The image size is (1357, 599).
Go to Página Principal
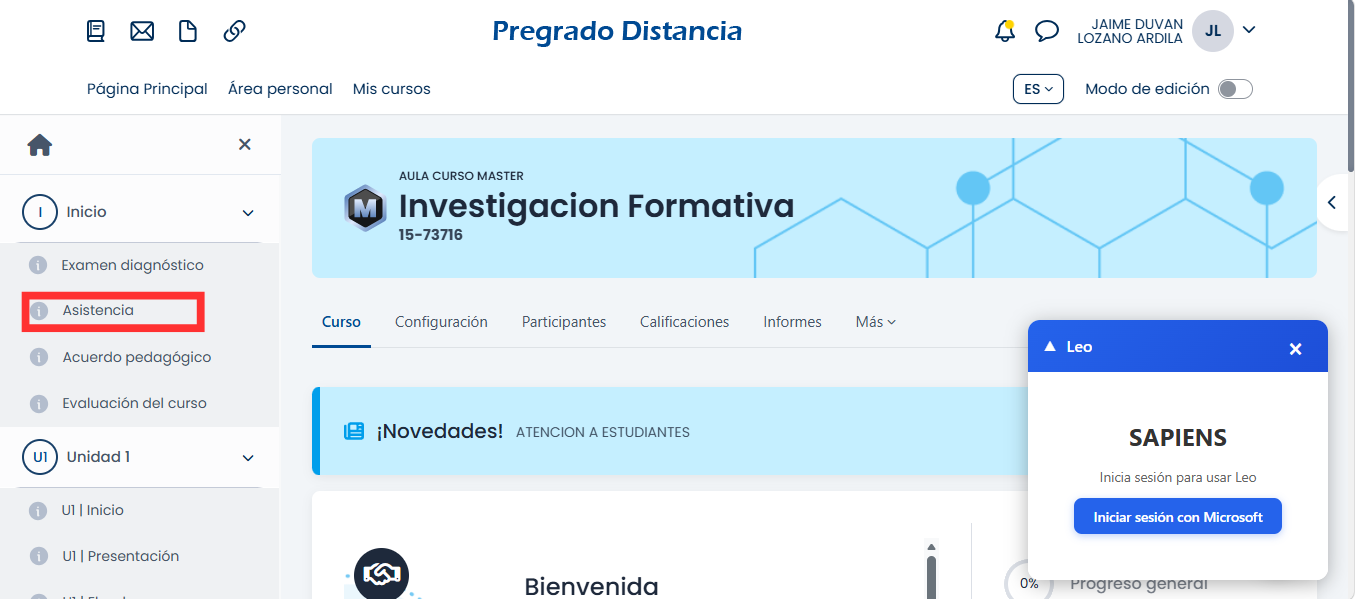click(x=147, y=89)
